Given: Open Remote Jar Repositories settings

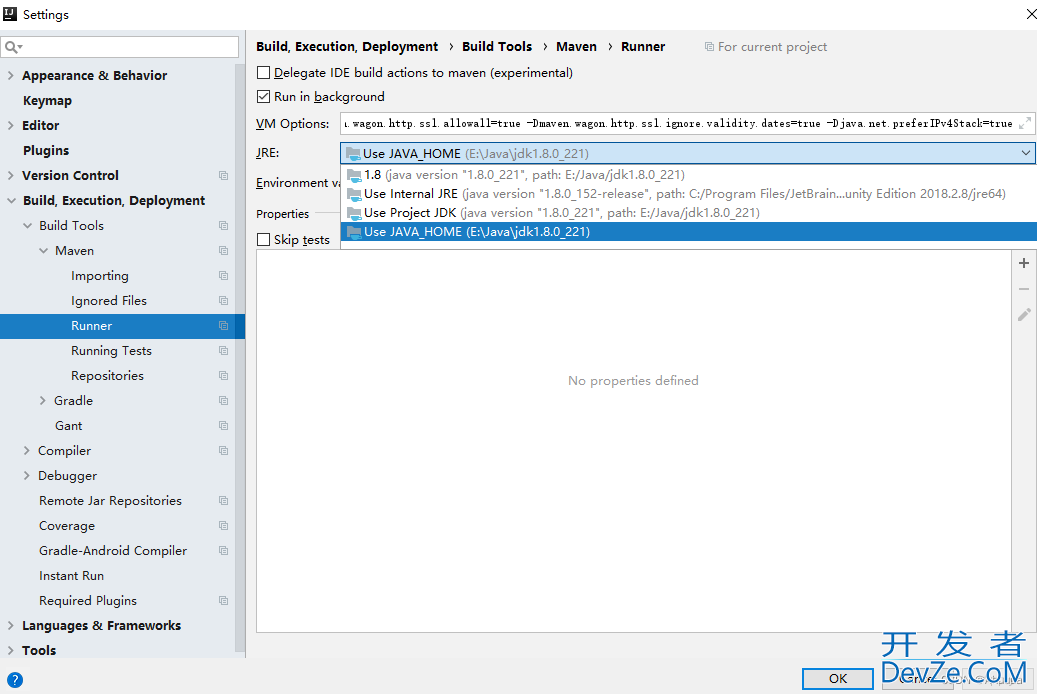Looking at the screenshot, I should (110, 501).
